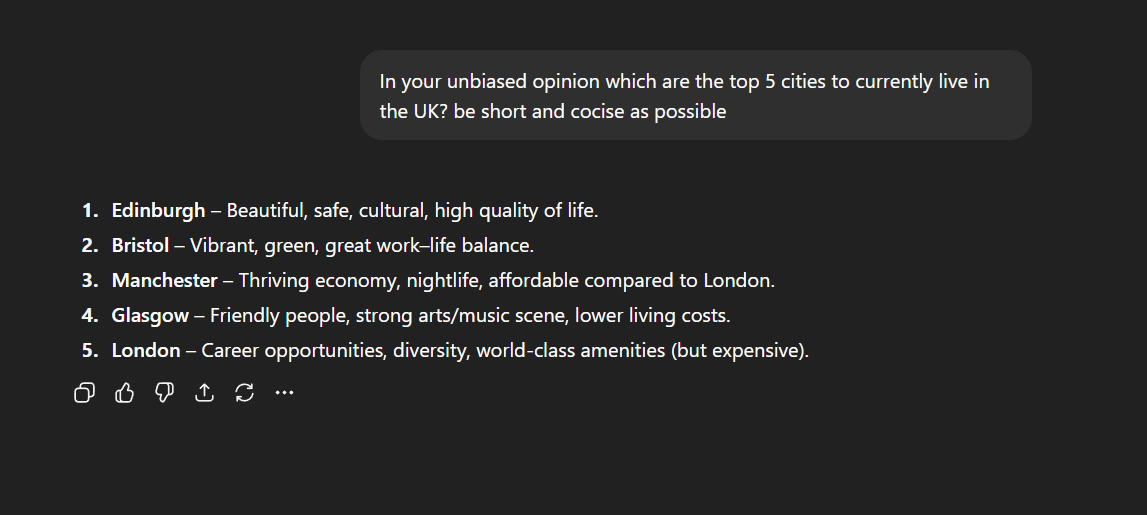Select the bold London list entry
This screenshot has height=515, width=1147.
point(146,351)
